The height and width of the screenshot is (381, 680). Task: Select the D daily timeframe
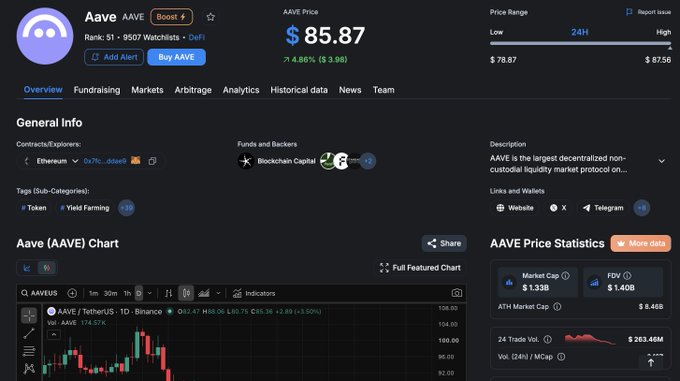(139, 293)
